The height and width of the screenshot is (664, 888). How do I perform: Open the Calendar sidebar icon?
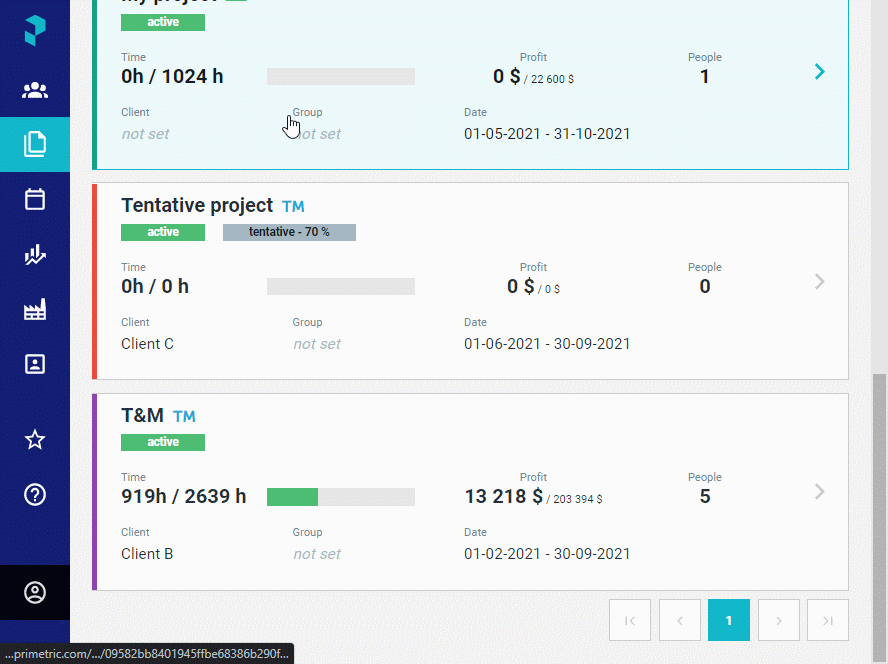pos(35,199)
